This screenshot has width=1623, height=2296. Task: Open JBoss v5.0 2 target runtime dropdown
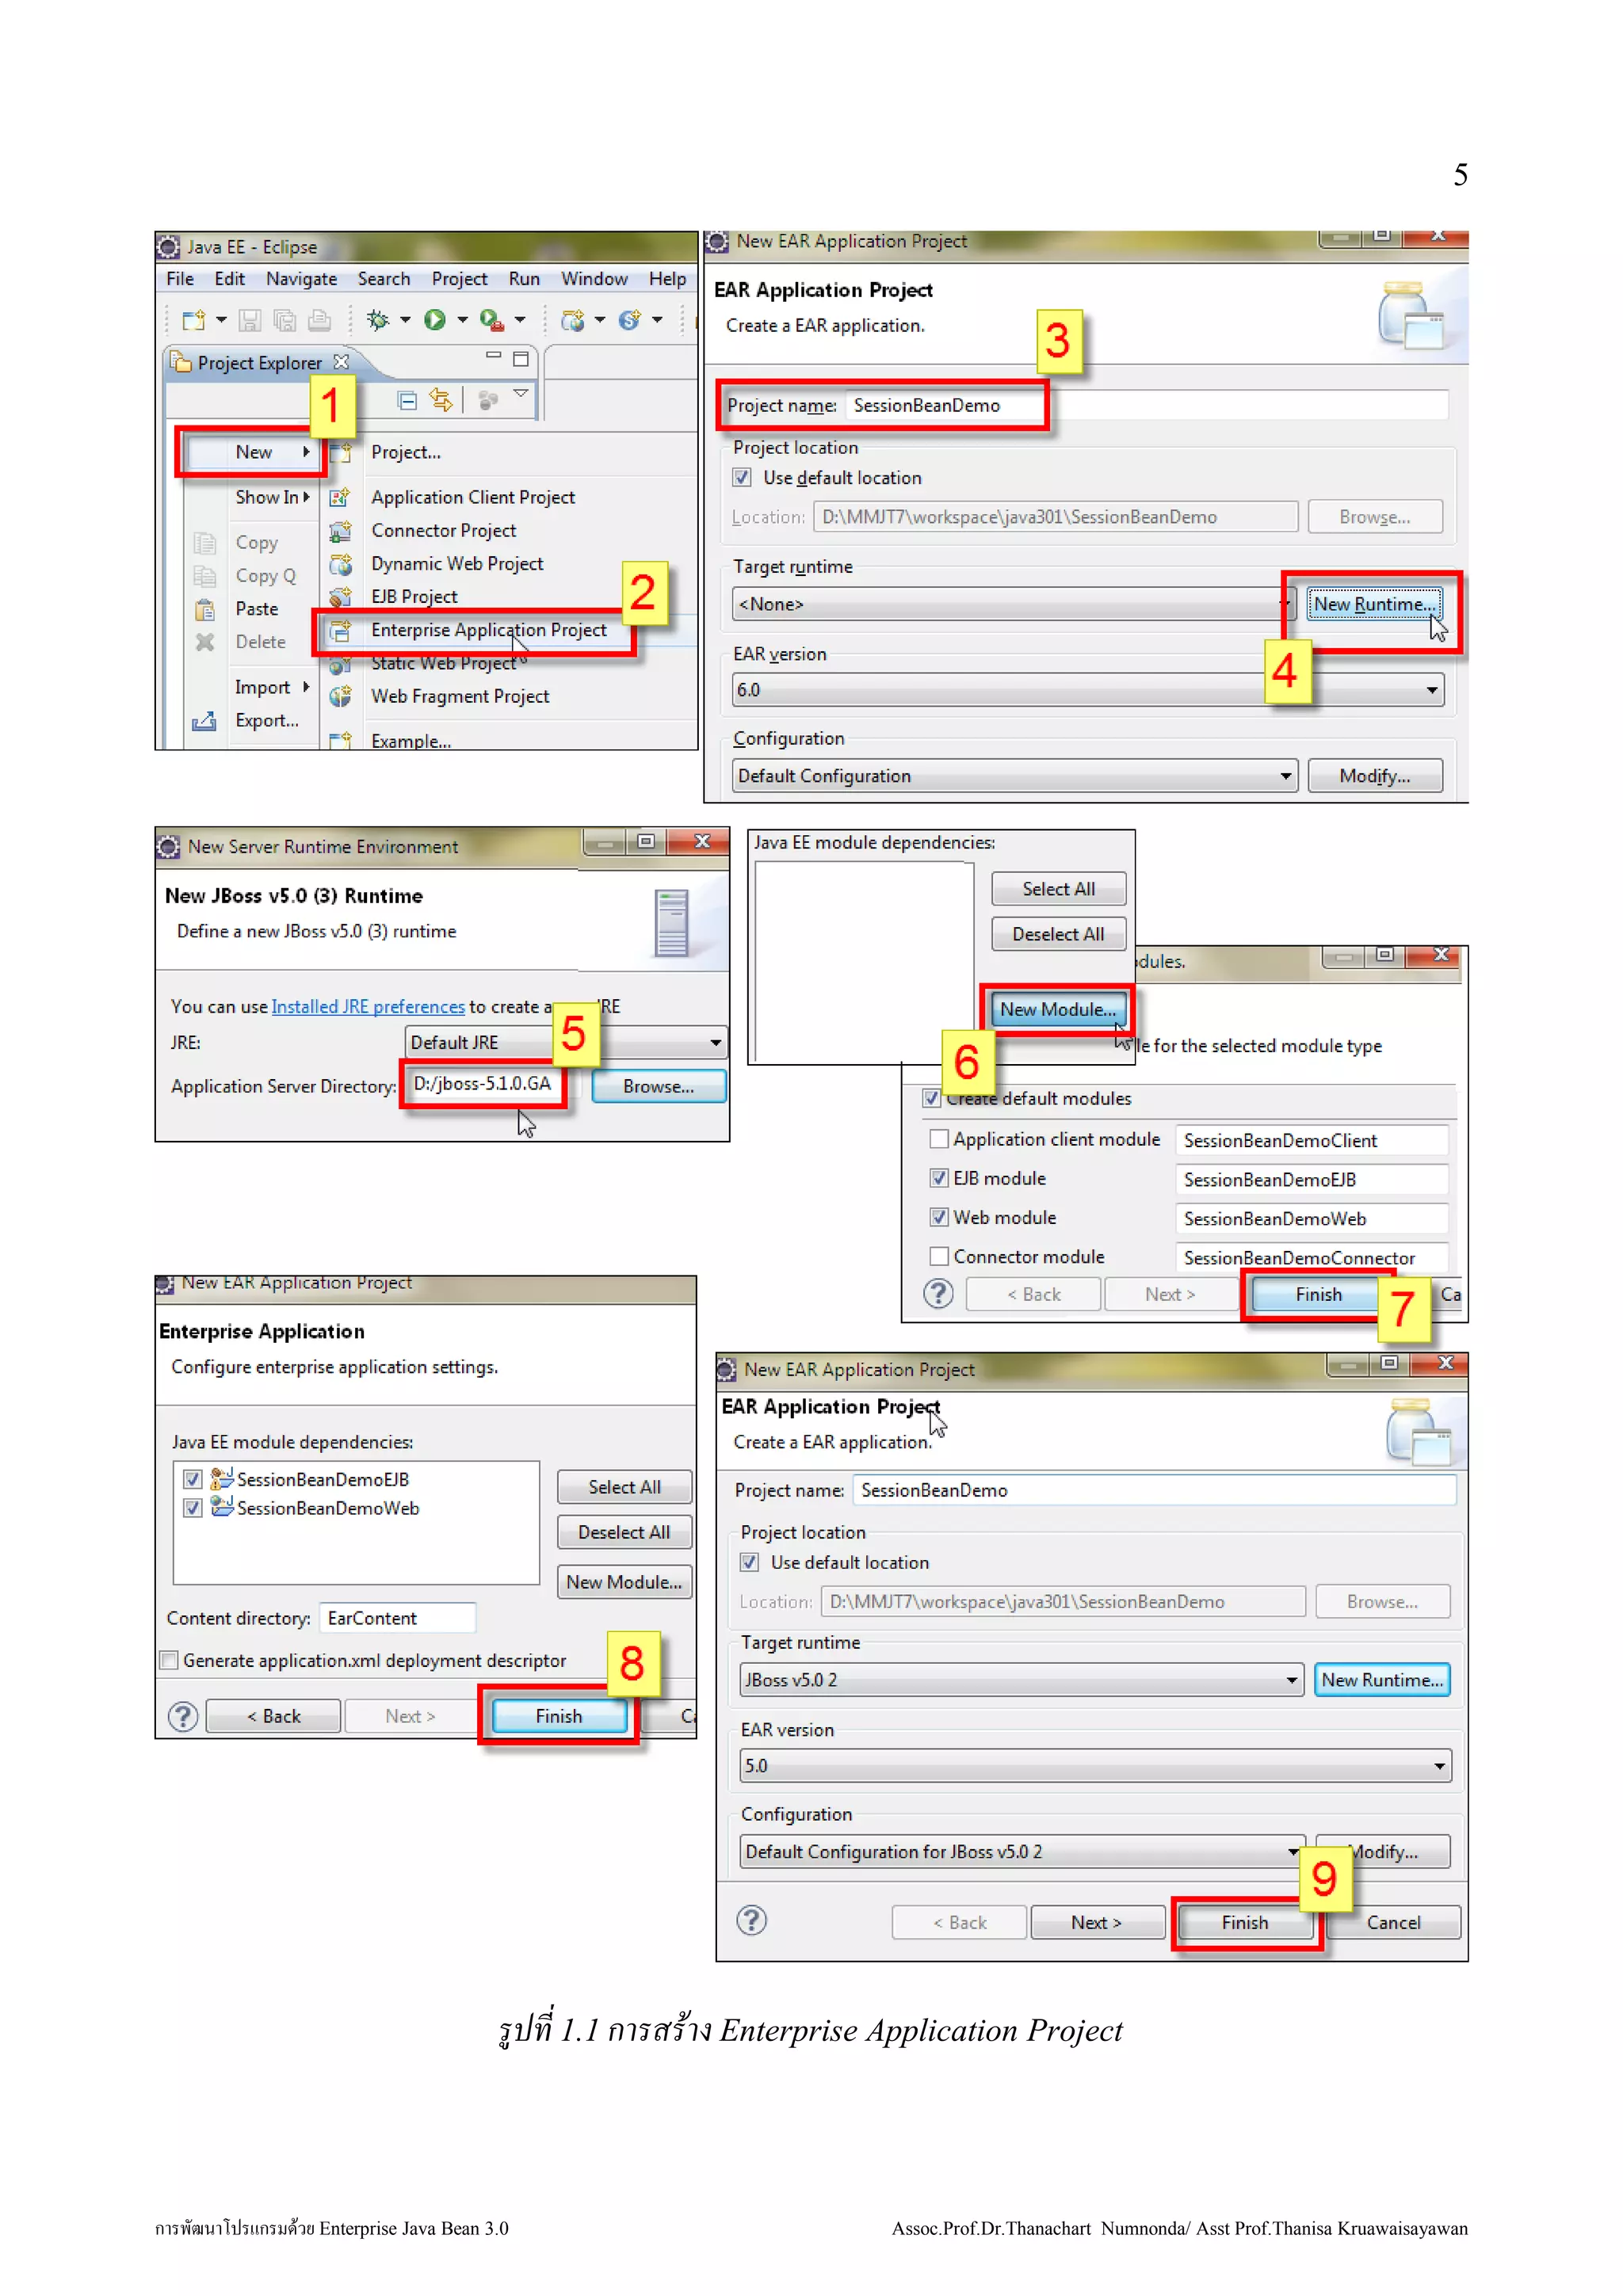[1022, 1680]
